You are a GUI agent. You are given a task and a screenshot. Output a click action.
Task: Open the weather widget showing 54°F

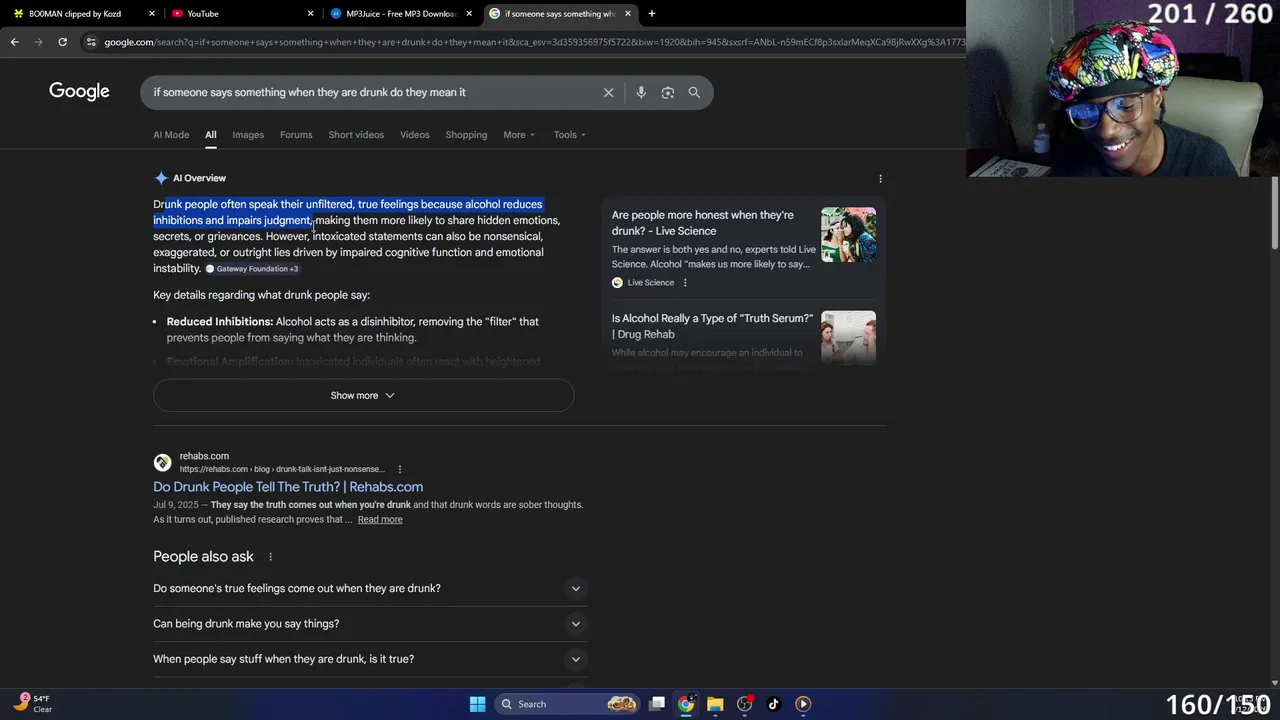(33, 704)
